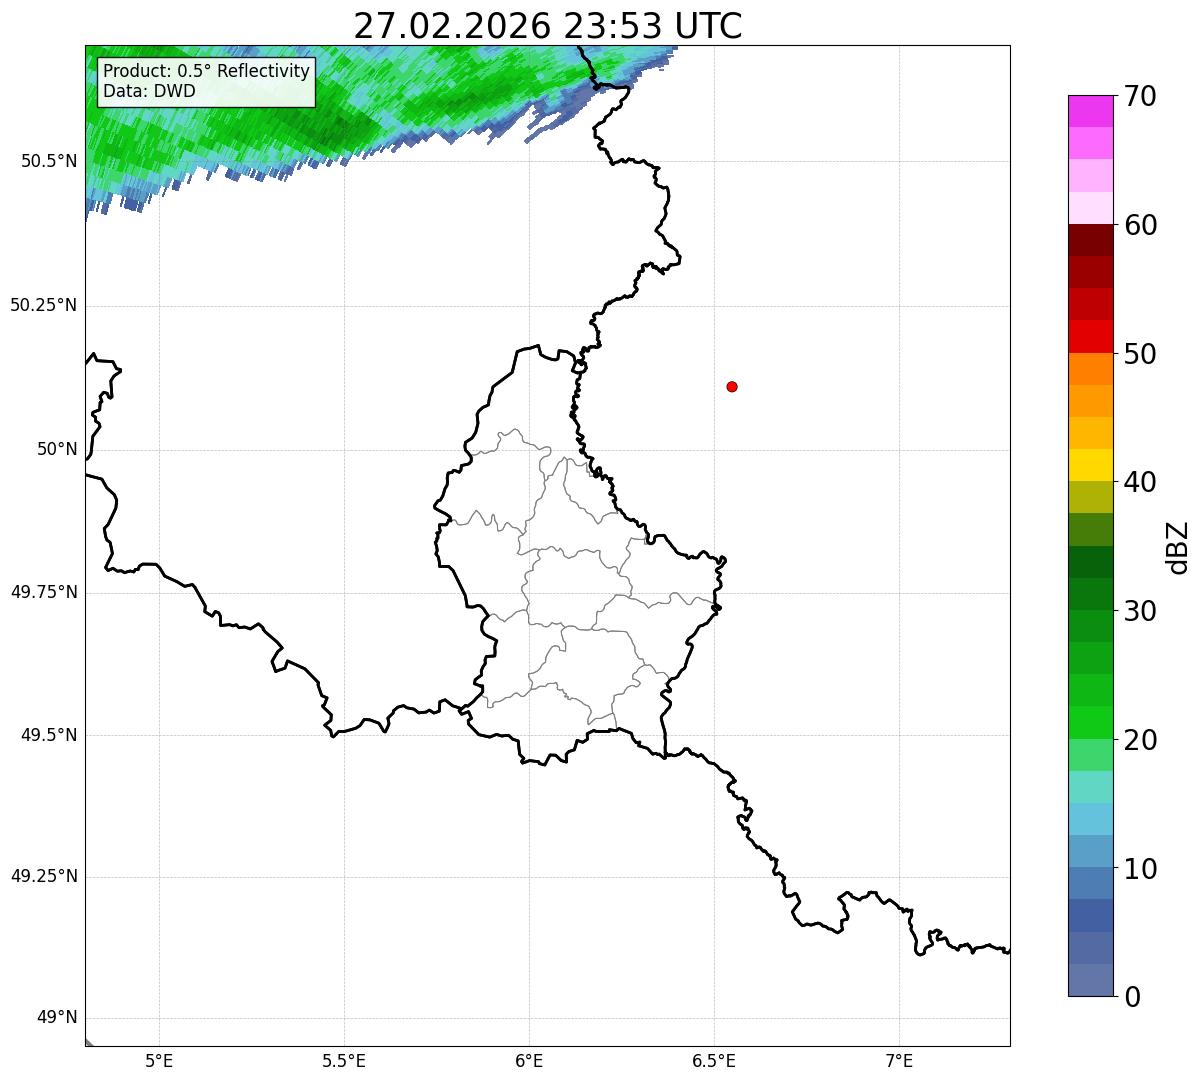The image size is (1202, 1081).
Task: Click the bright red colorbar segment above 50
Action: click(x=1090, y=336)
